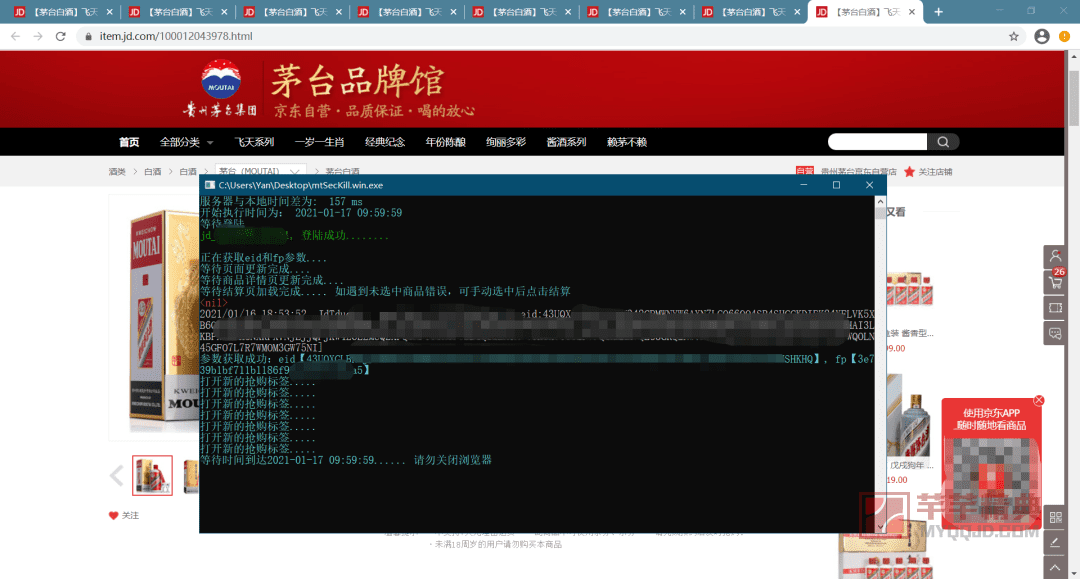Viewport: 1080px width, 579px height.
Task: Click the console scrollbar up arrow
Action: [x=880, y=202]
